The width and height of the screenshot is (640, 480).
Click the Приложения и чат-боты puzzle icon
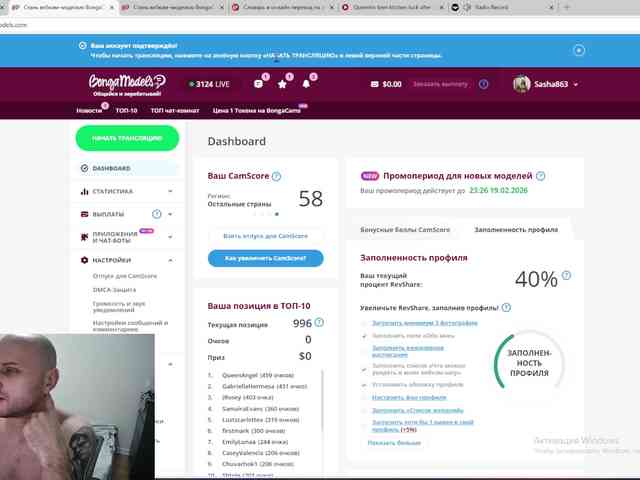tap(84, 237)
